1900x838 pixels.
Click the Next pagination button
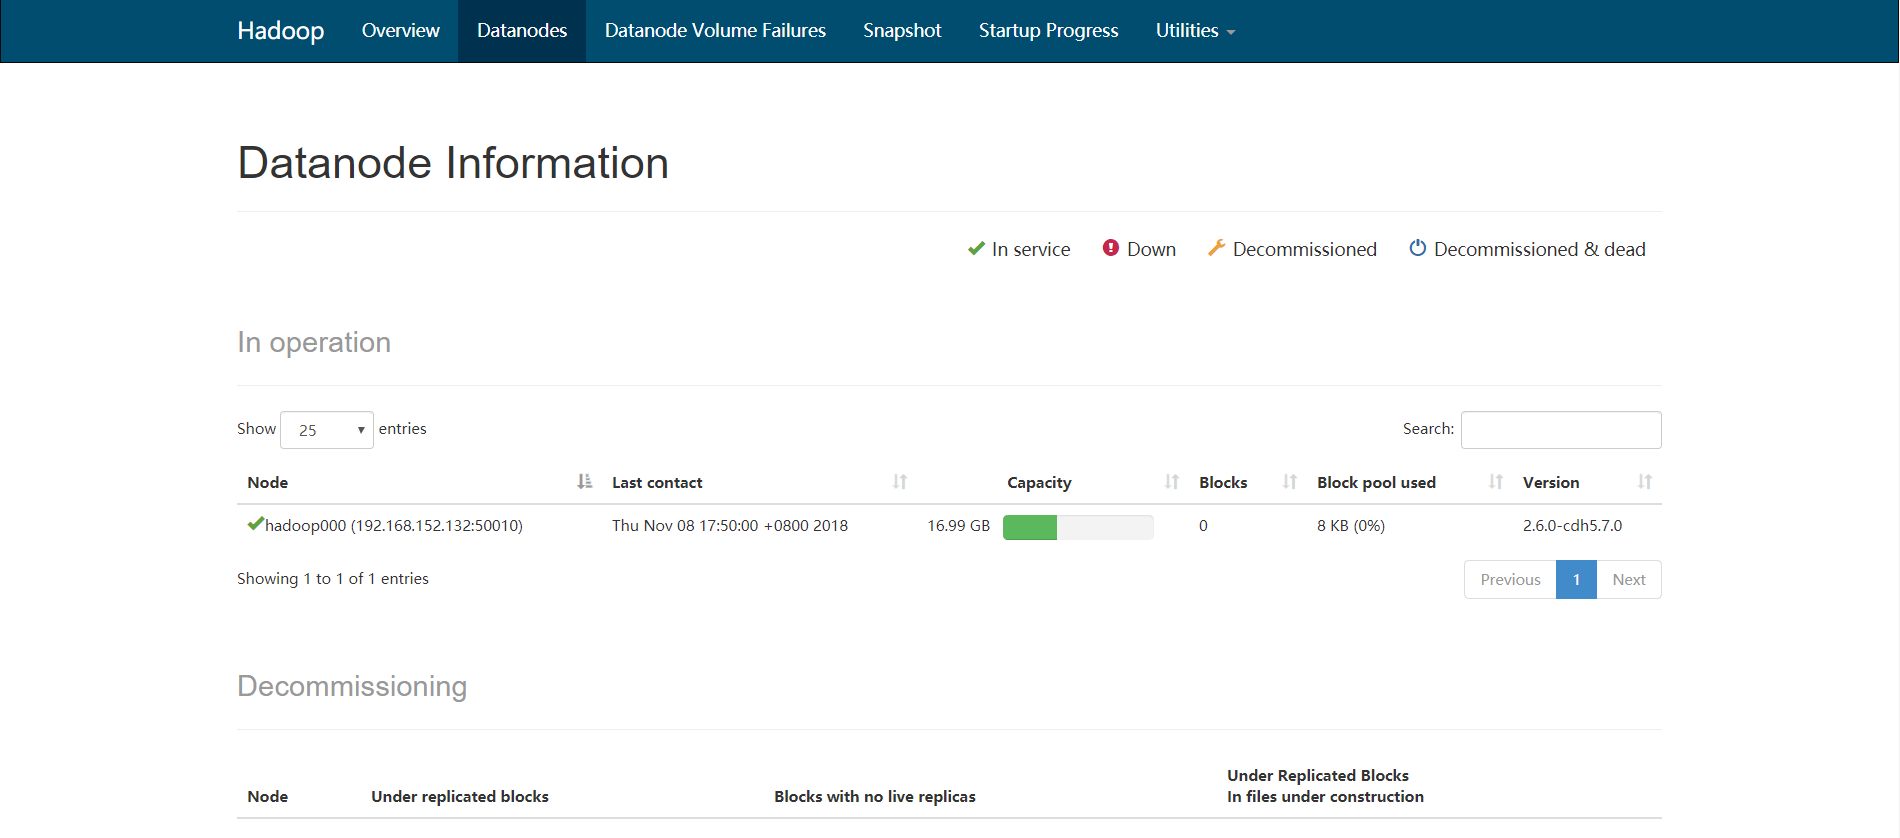[1628, 580]
